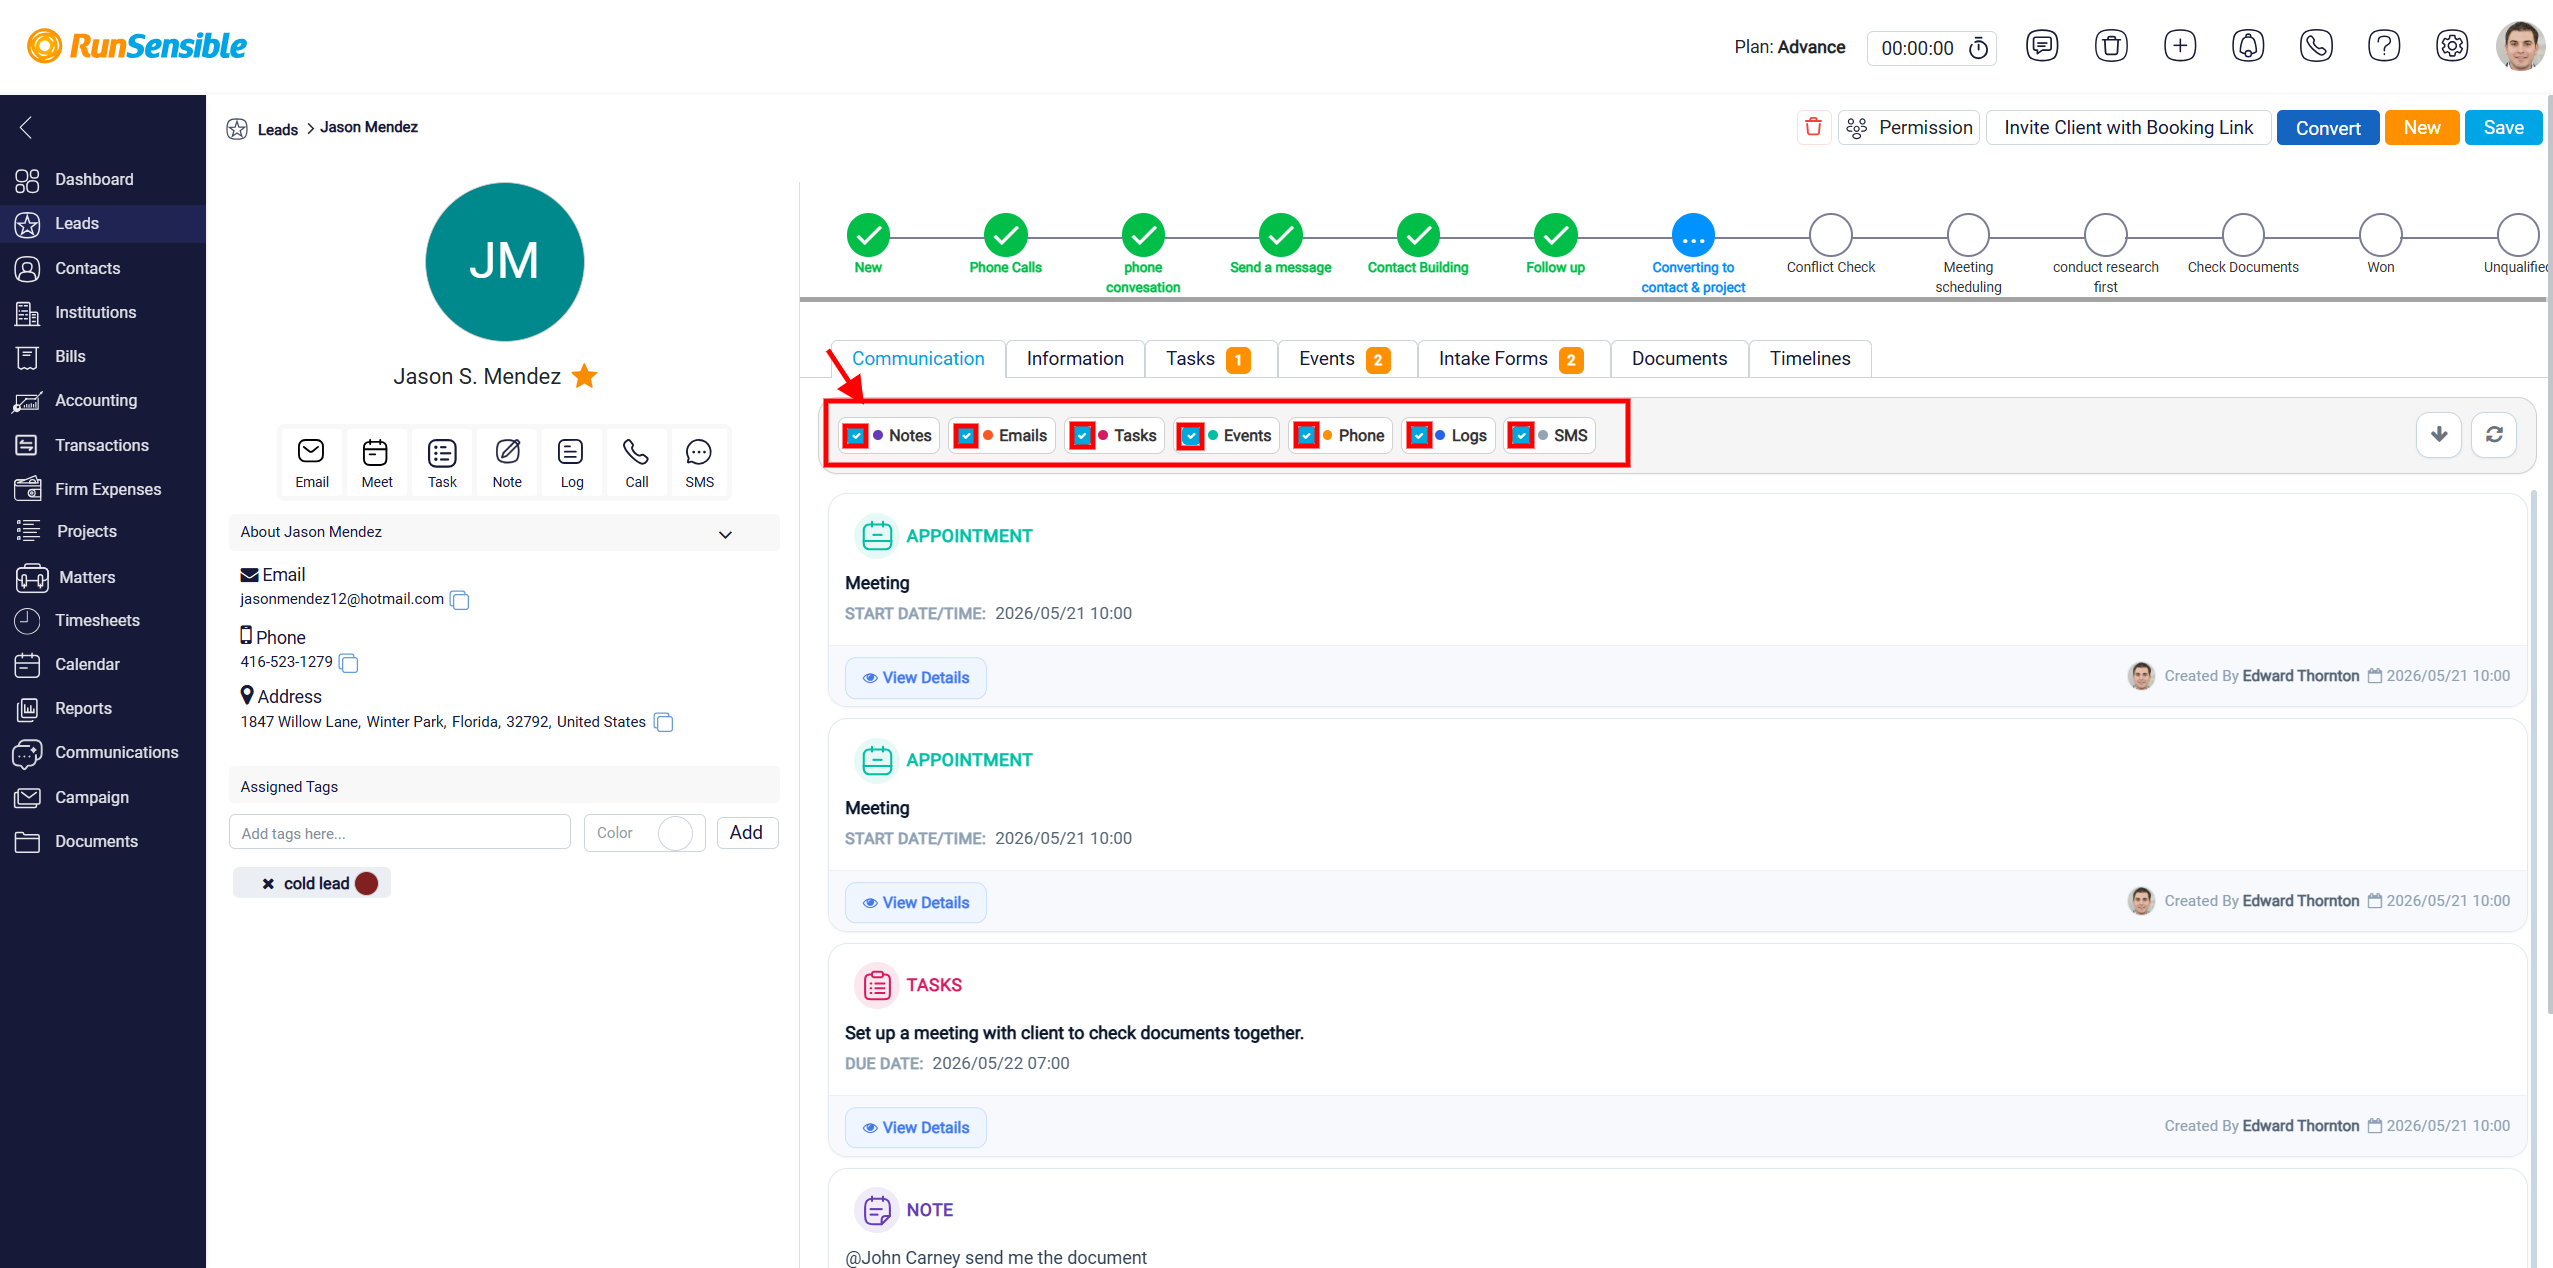Collapse the left sidebar with back chevron
The width and height of the screenshot is (2553, 1268).
26,127
